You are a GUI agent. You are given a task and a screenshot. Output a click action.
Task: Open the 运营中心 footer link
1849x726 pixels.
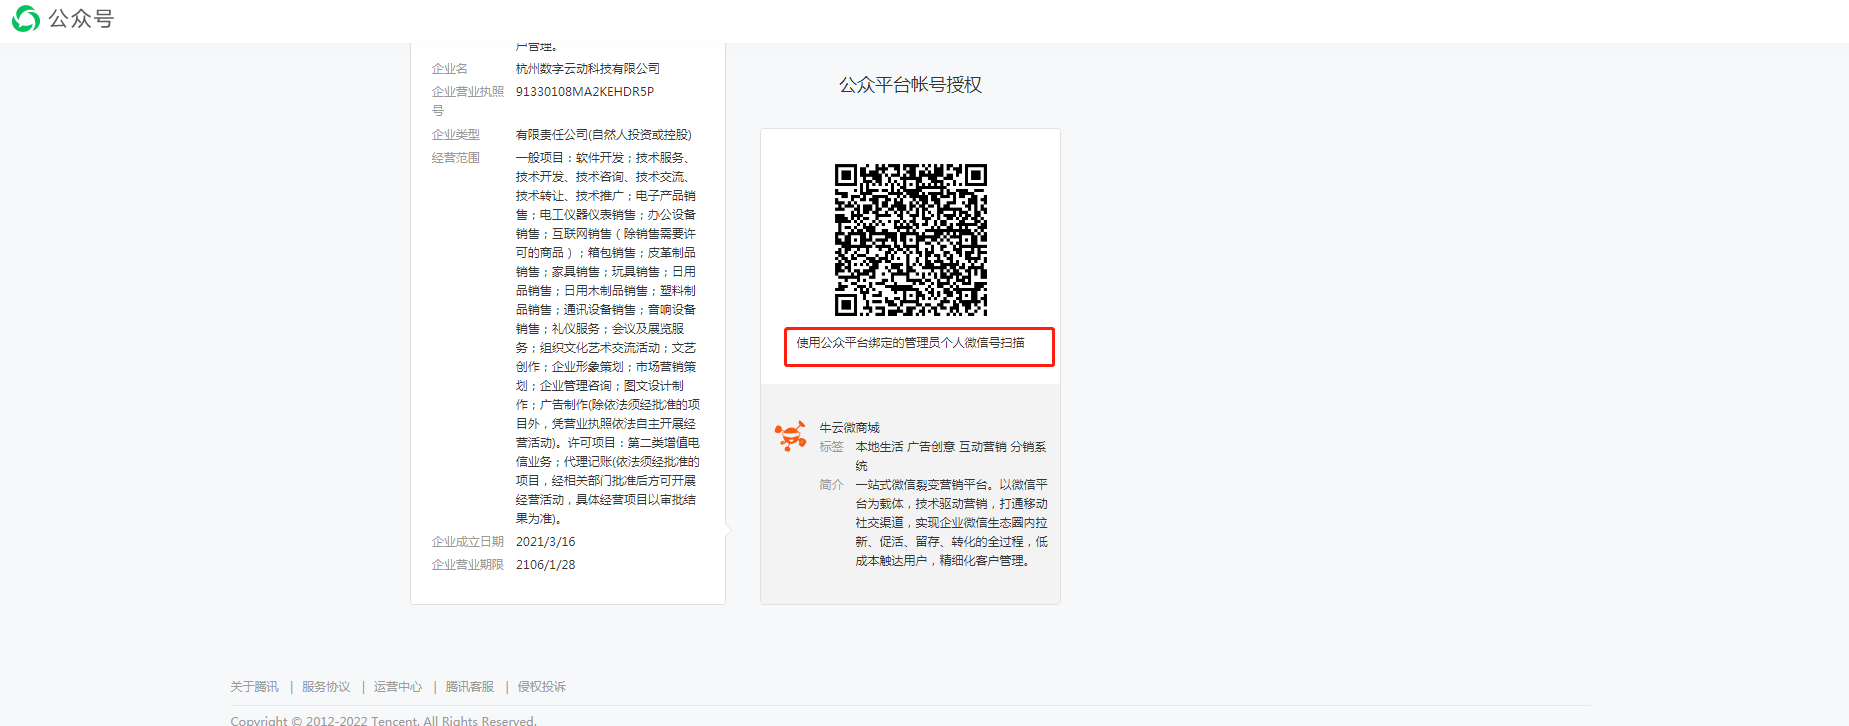point(398,687)
